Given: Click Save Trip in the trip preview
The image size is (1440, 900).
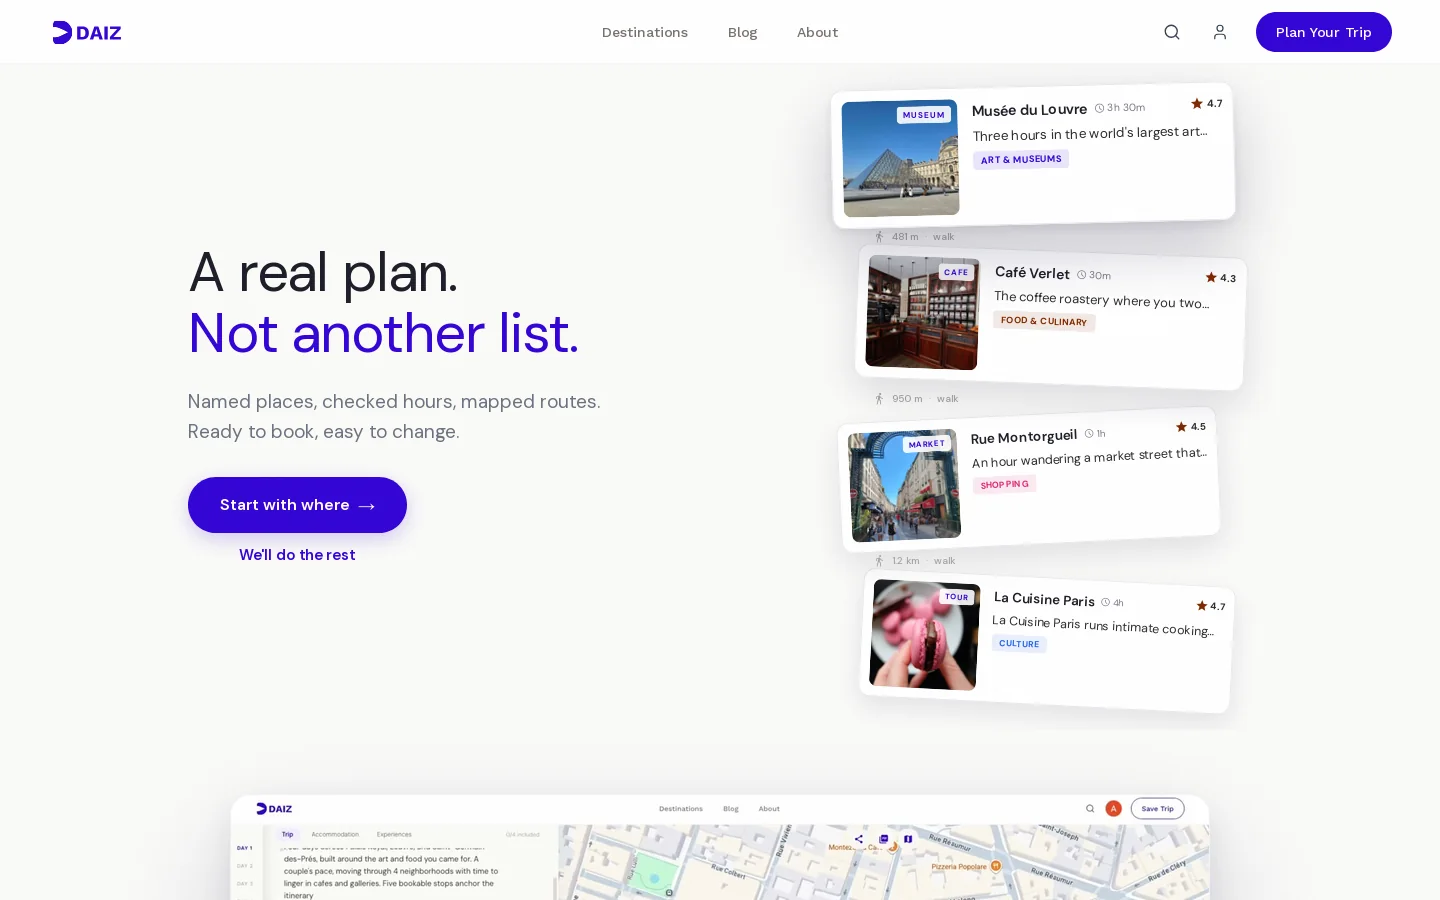Looking at the screenshot, I should click(1158, 809).
